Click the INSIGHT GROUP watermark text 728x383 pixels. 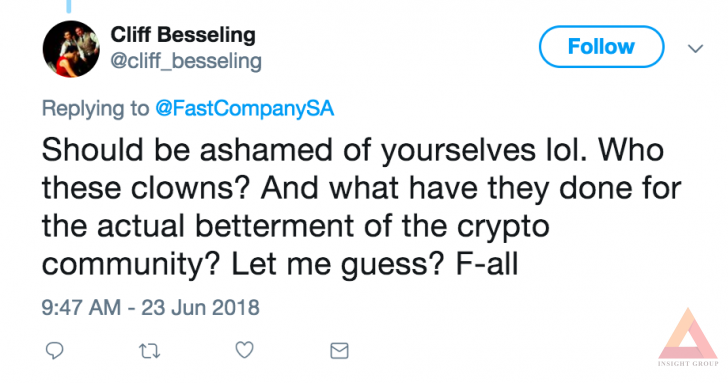click(x=688, y=364)
